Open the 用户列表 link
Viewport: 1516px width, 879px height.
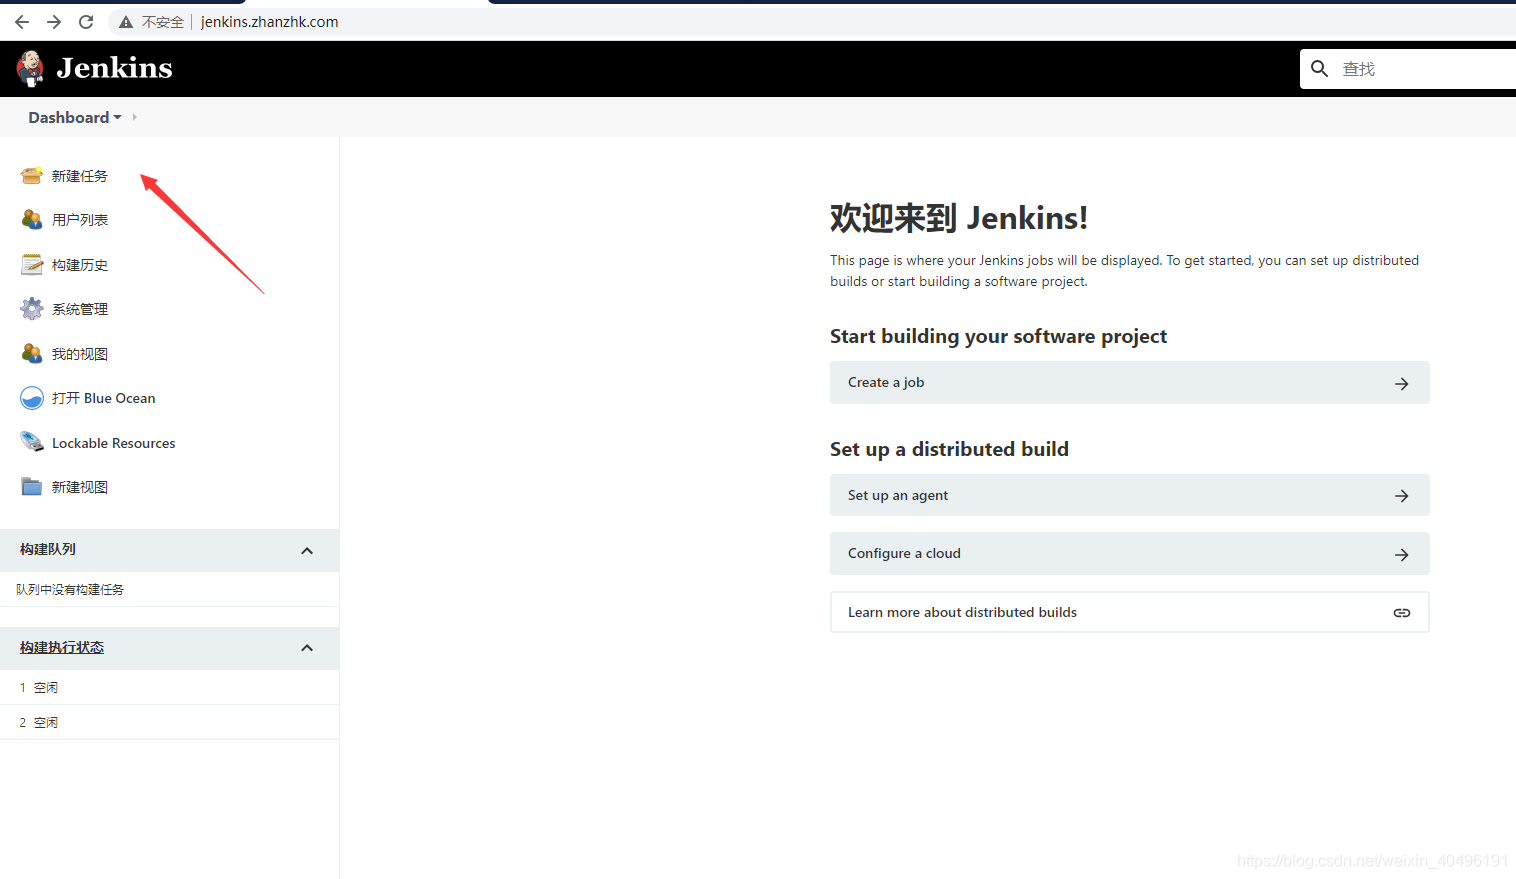[80, 220]
